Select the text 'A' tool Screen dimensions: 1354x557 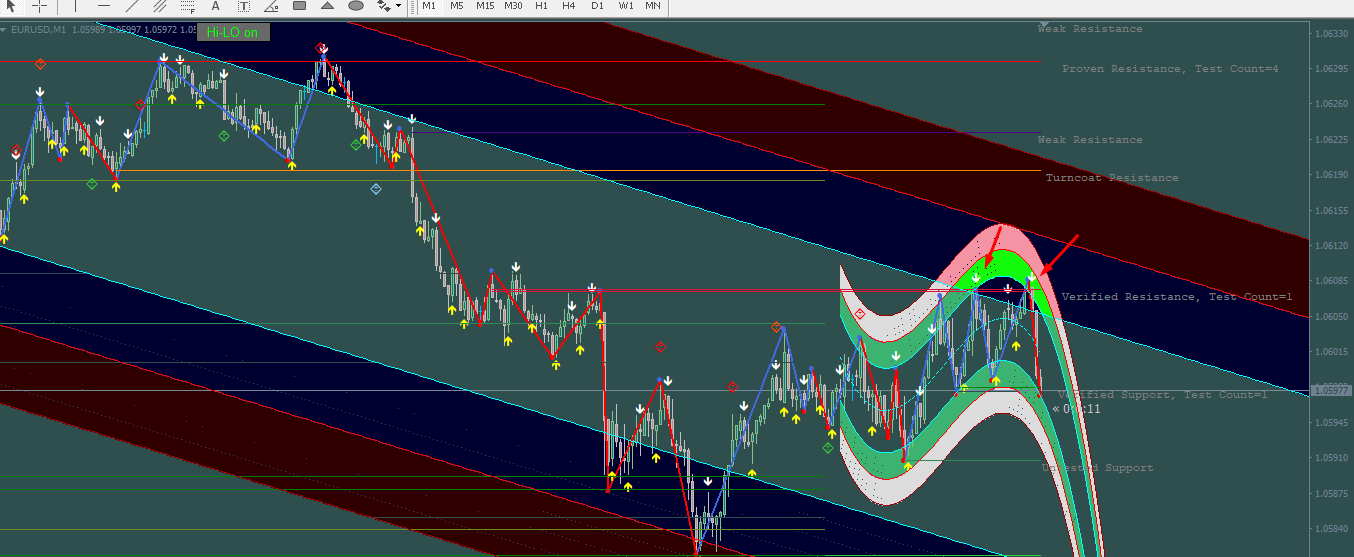(215, 6)
